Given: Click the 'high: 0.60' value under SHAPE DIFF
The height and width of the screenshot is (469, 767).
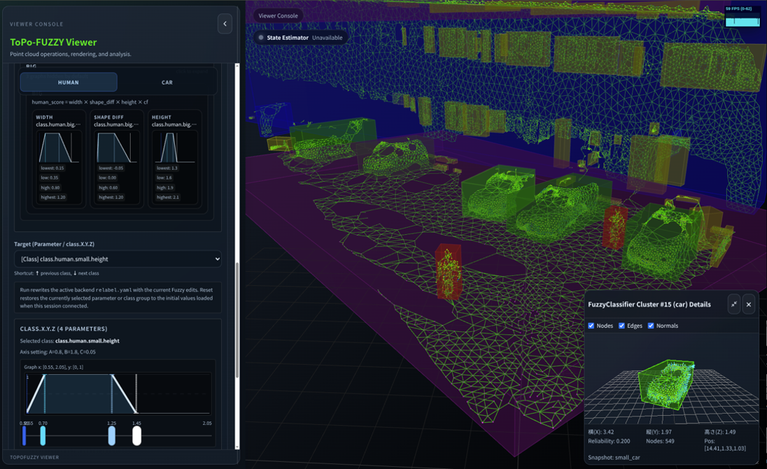Looking at the screenshot, I should 108,187.
